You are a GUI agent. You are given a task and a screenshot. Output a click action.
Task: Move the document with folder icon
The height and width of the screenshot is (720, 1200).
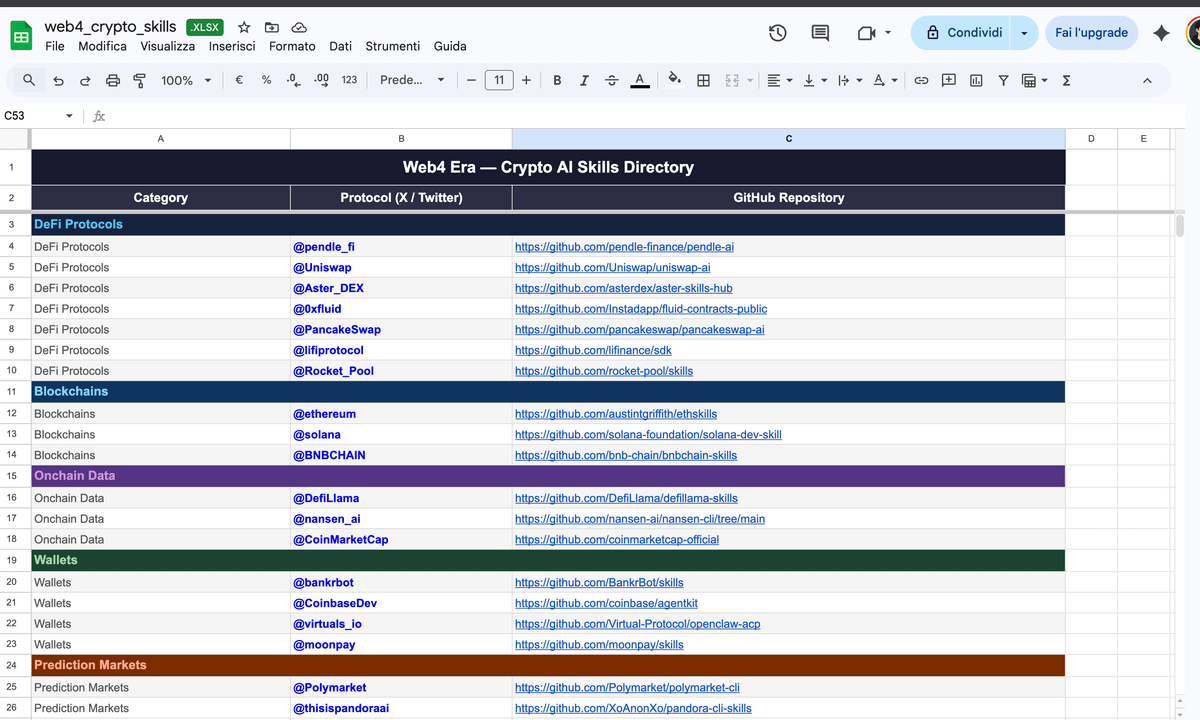click(x=272, y=27)
